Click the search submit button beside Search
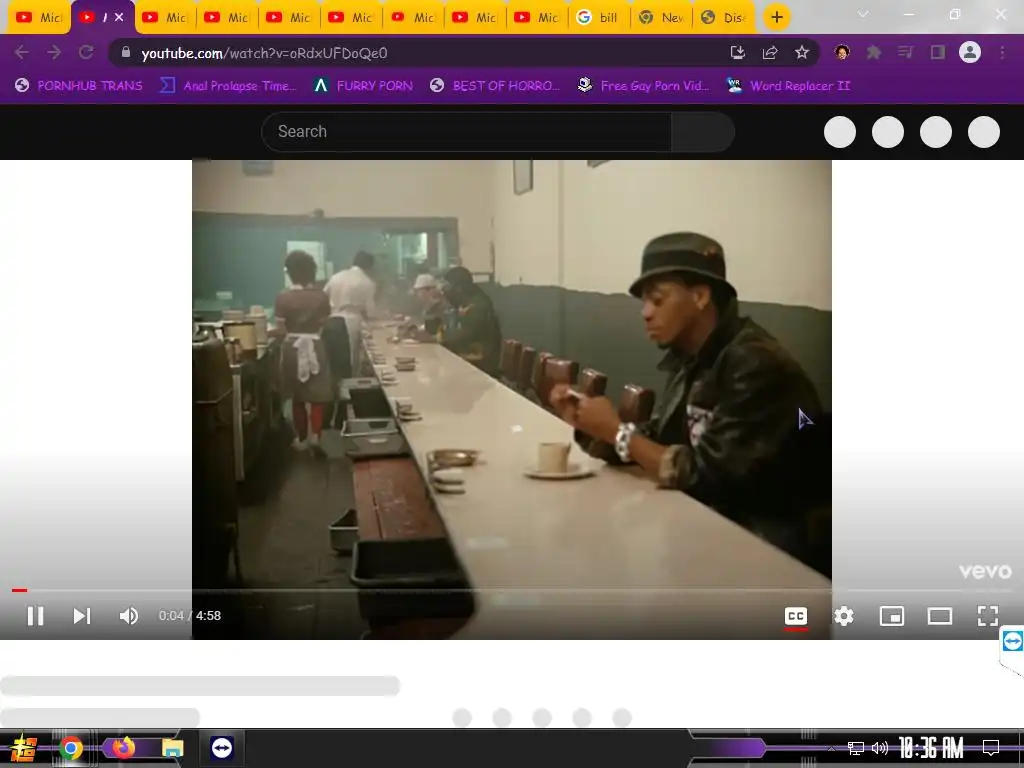The image size is (1024, 768). coord(703,132)
